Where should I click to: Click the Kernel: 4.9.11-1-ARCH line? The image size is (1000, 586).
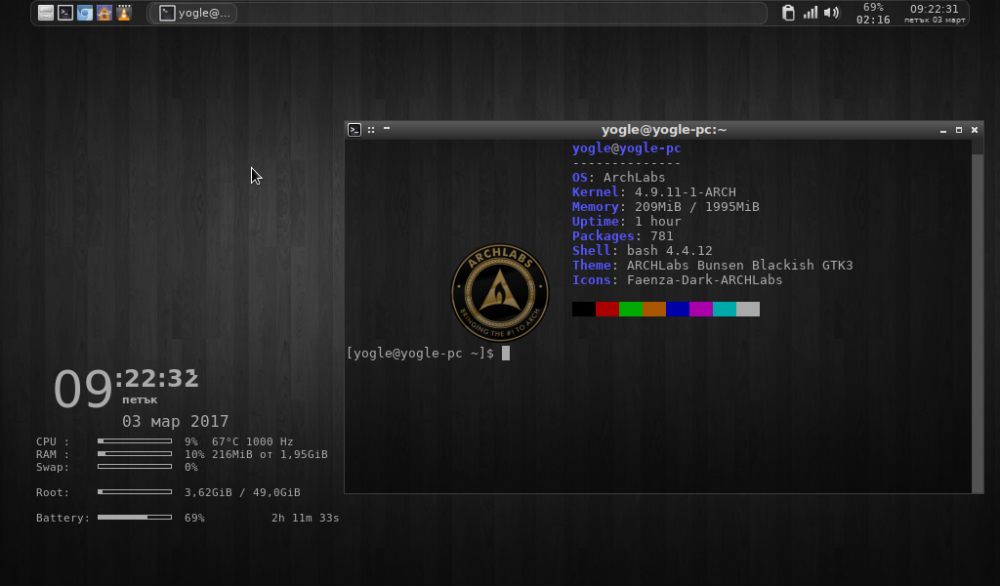654,192
